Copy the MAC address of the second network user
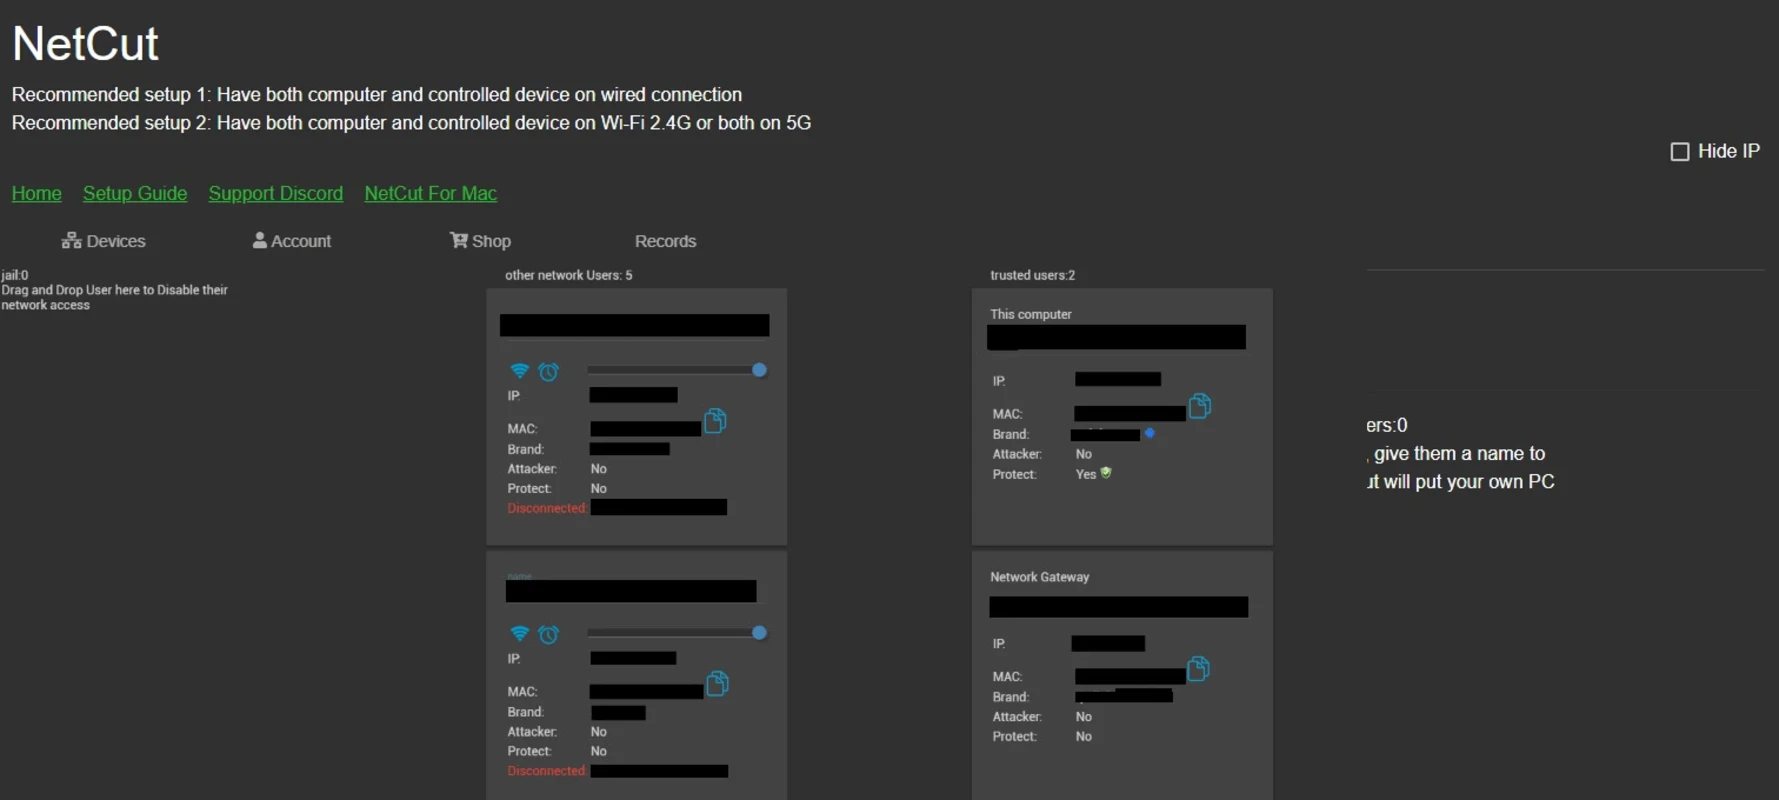Screen dimensions: 1779x800 tap(717, 684)
